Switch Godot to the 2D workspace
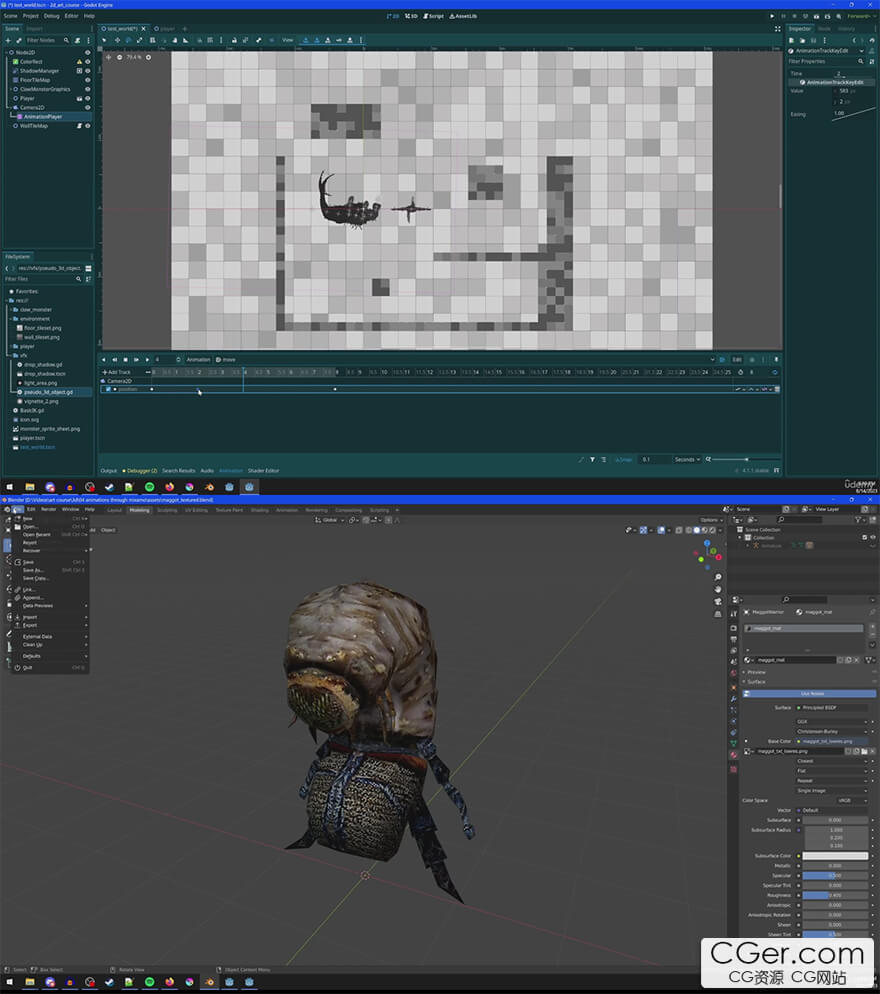The width and height of the screenshot is (880, 994). pos(393,16)
